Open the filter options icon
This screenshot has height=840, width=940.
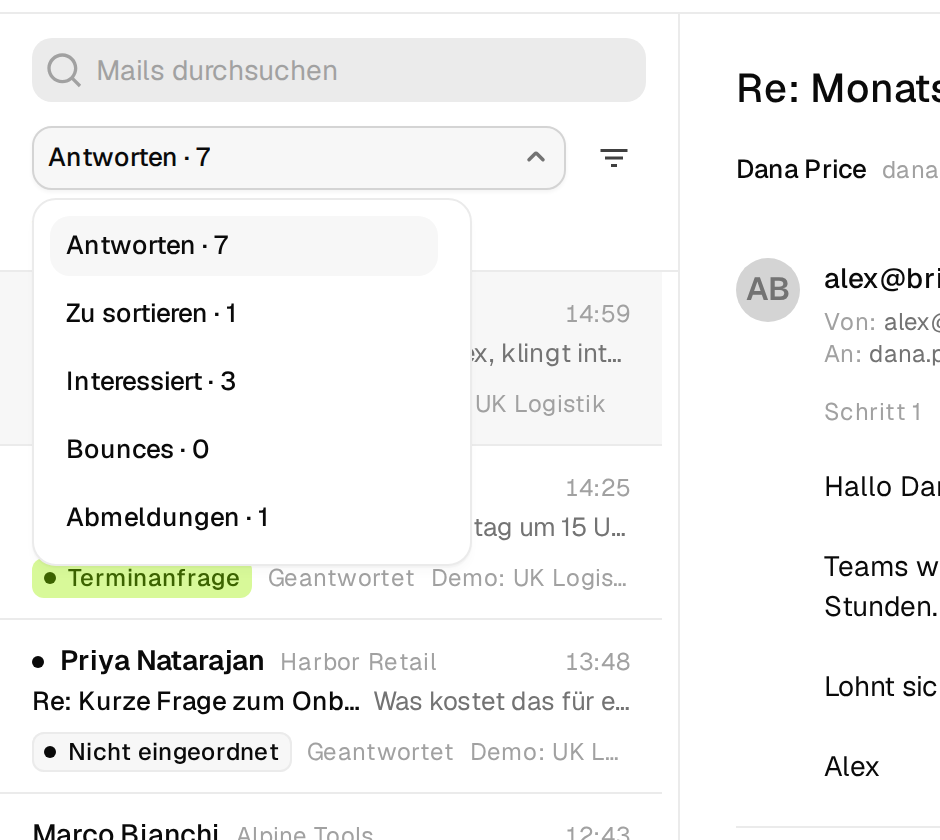pos(614,158)
